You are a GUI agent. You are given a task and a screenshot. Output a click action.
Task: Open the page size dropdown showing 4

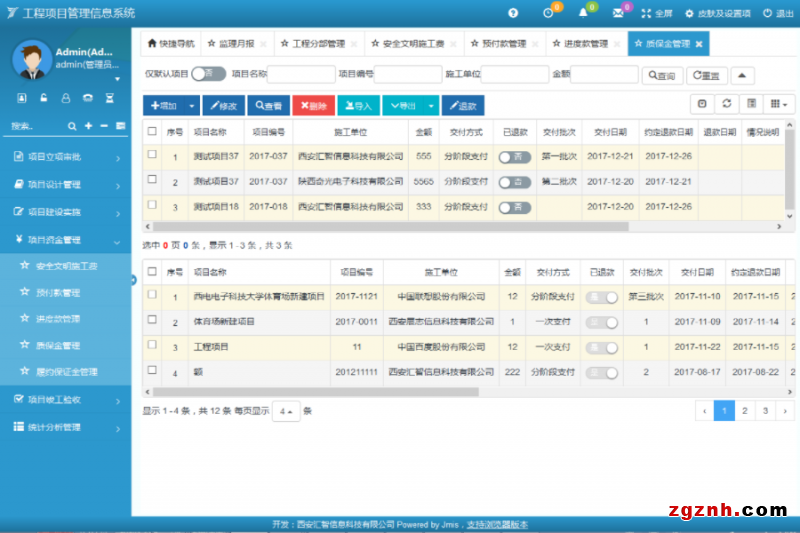[x=286, y=411]
